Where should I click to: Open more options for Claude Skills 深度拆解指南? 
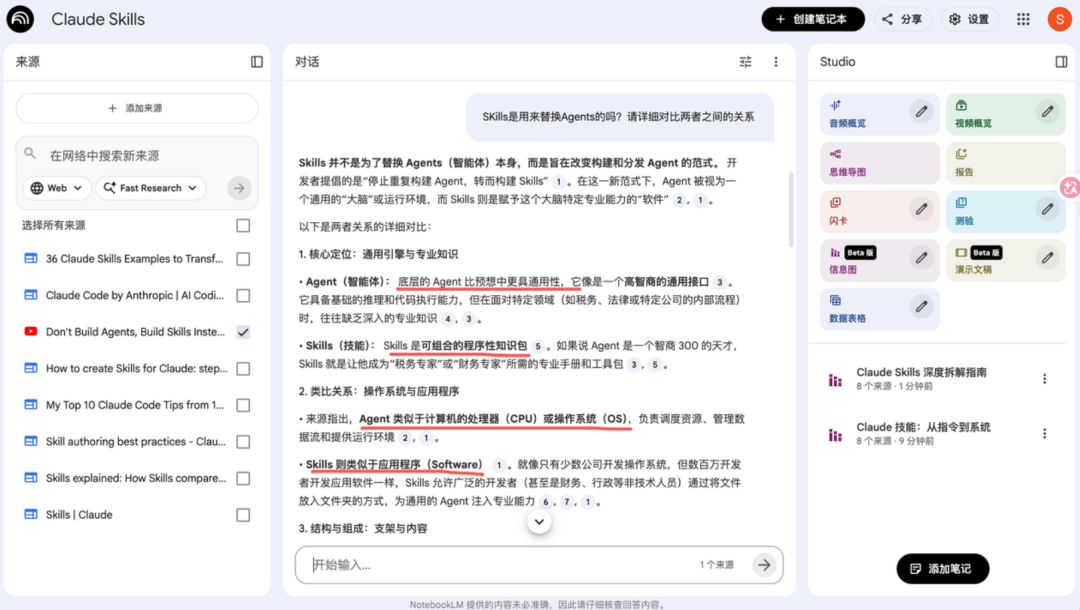click(1044, 379)
